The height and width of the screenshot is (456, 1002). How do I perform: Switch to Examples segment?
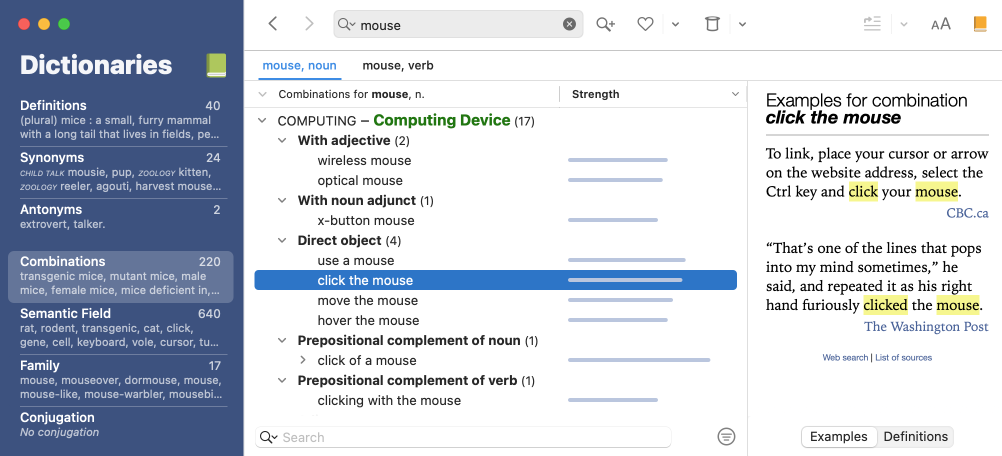838,436
